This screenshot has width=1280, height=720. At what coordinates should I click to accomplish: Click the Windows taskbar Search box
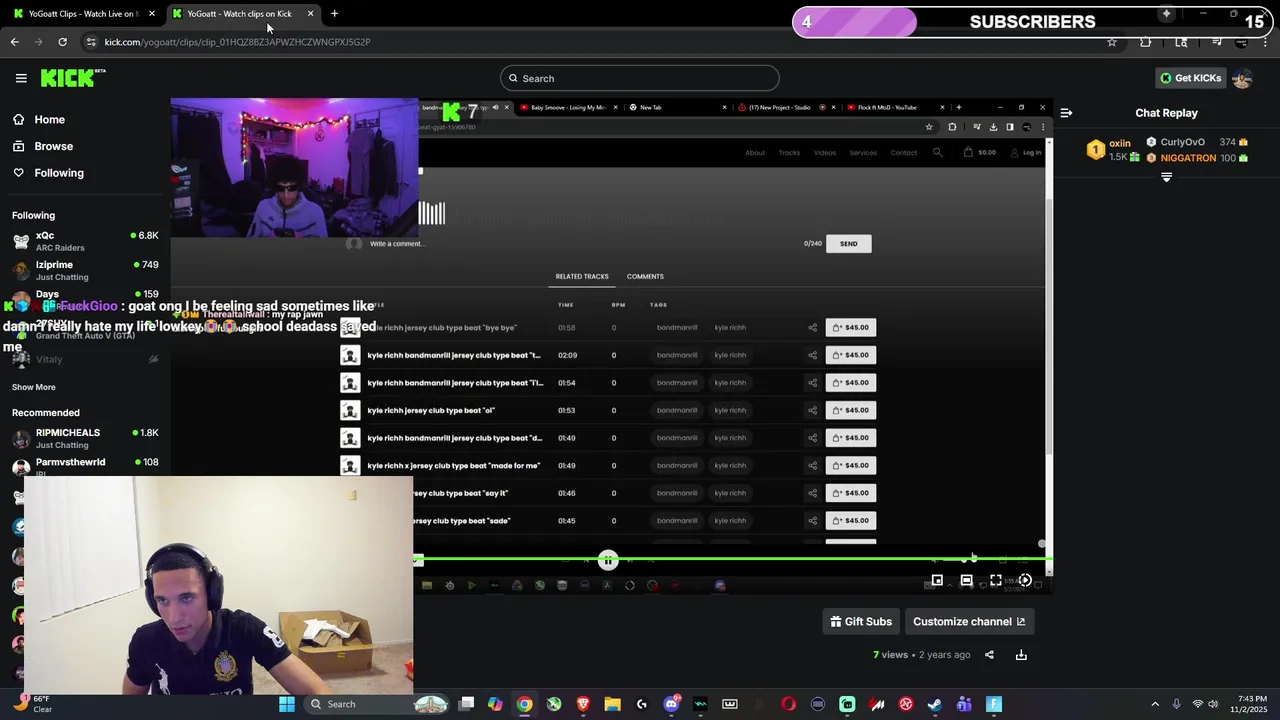(x=375, y=704)
